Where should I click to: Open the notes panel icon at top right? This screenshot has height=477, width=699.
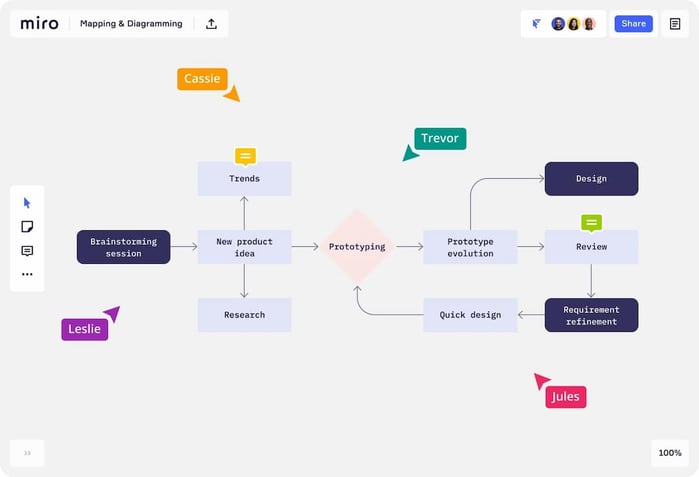(675, 24)
